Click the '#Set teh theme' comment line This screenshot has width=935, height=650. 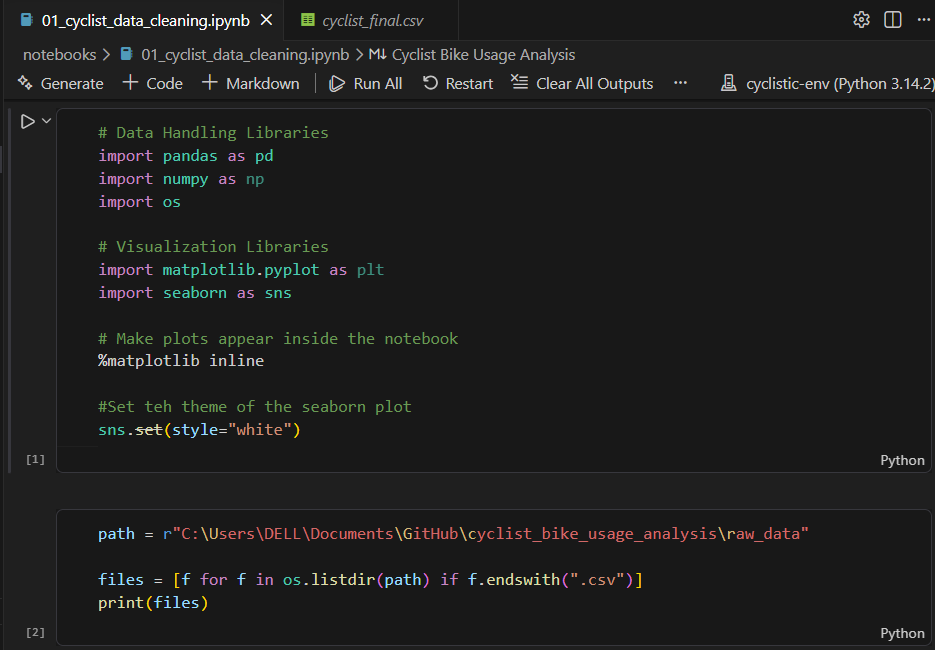coord(255,407)
